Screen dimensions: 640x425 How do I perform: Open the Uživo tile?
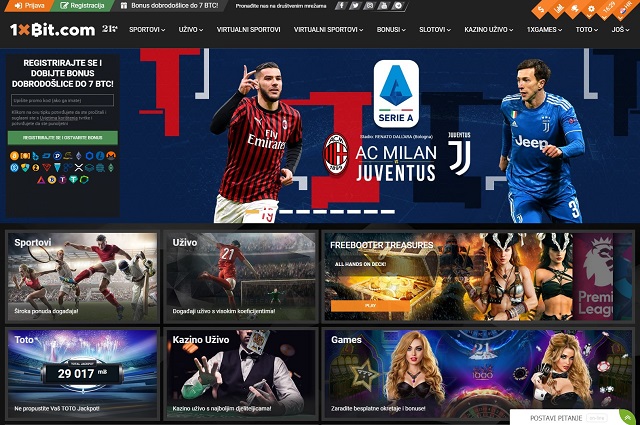(x=240, y=276)
